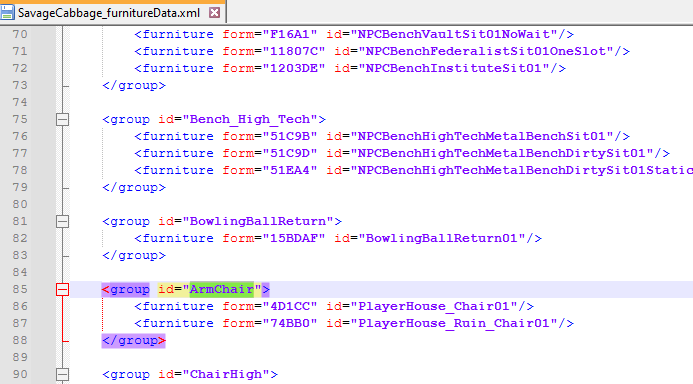Click the ChairHigh group id
Image resolution: width=693 pixels, height=384 pixels.
[225, 374]
